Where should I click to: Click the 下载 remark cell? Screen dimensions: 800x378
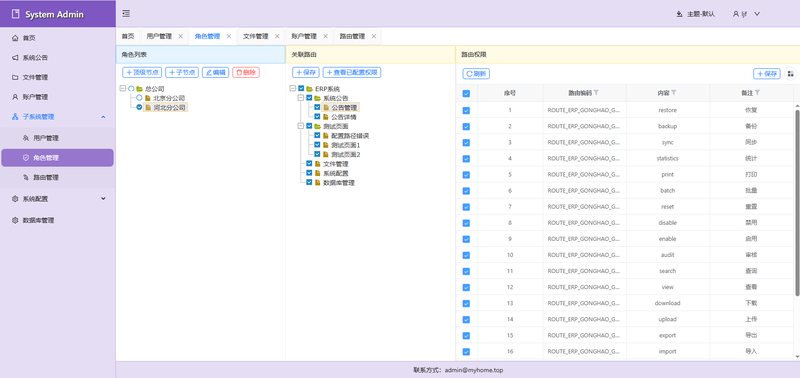point(751,304)
